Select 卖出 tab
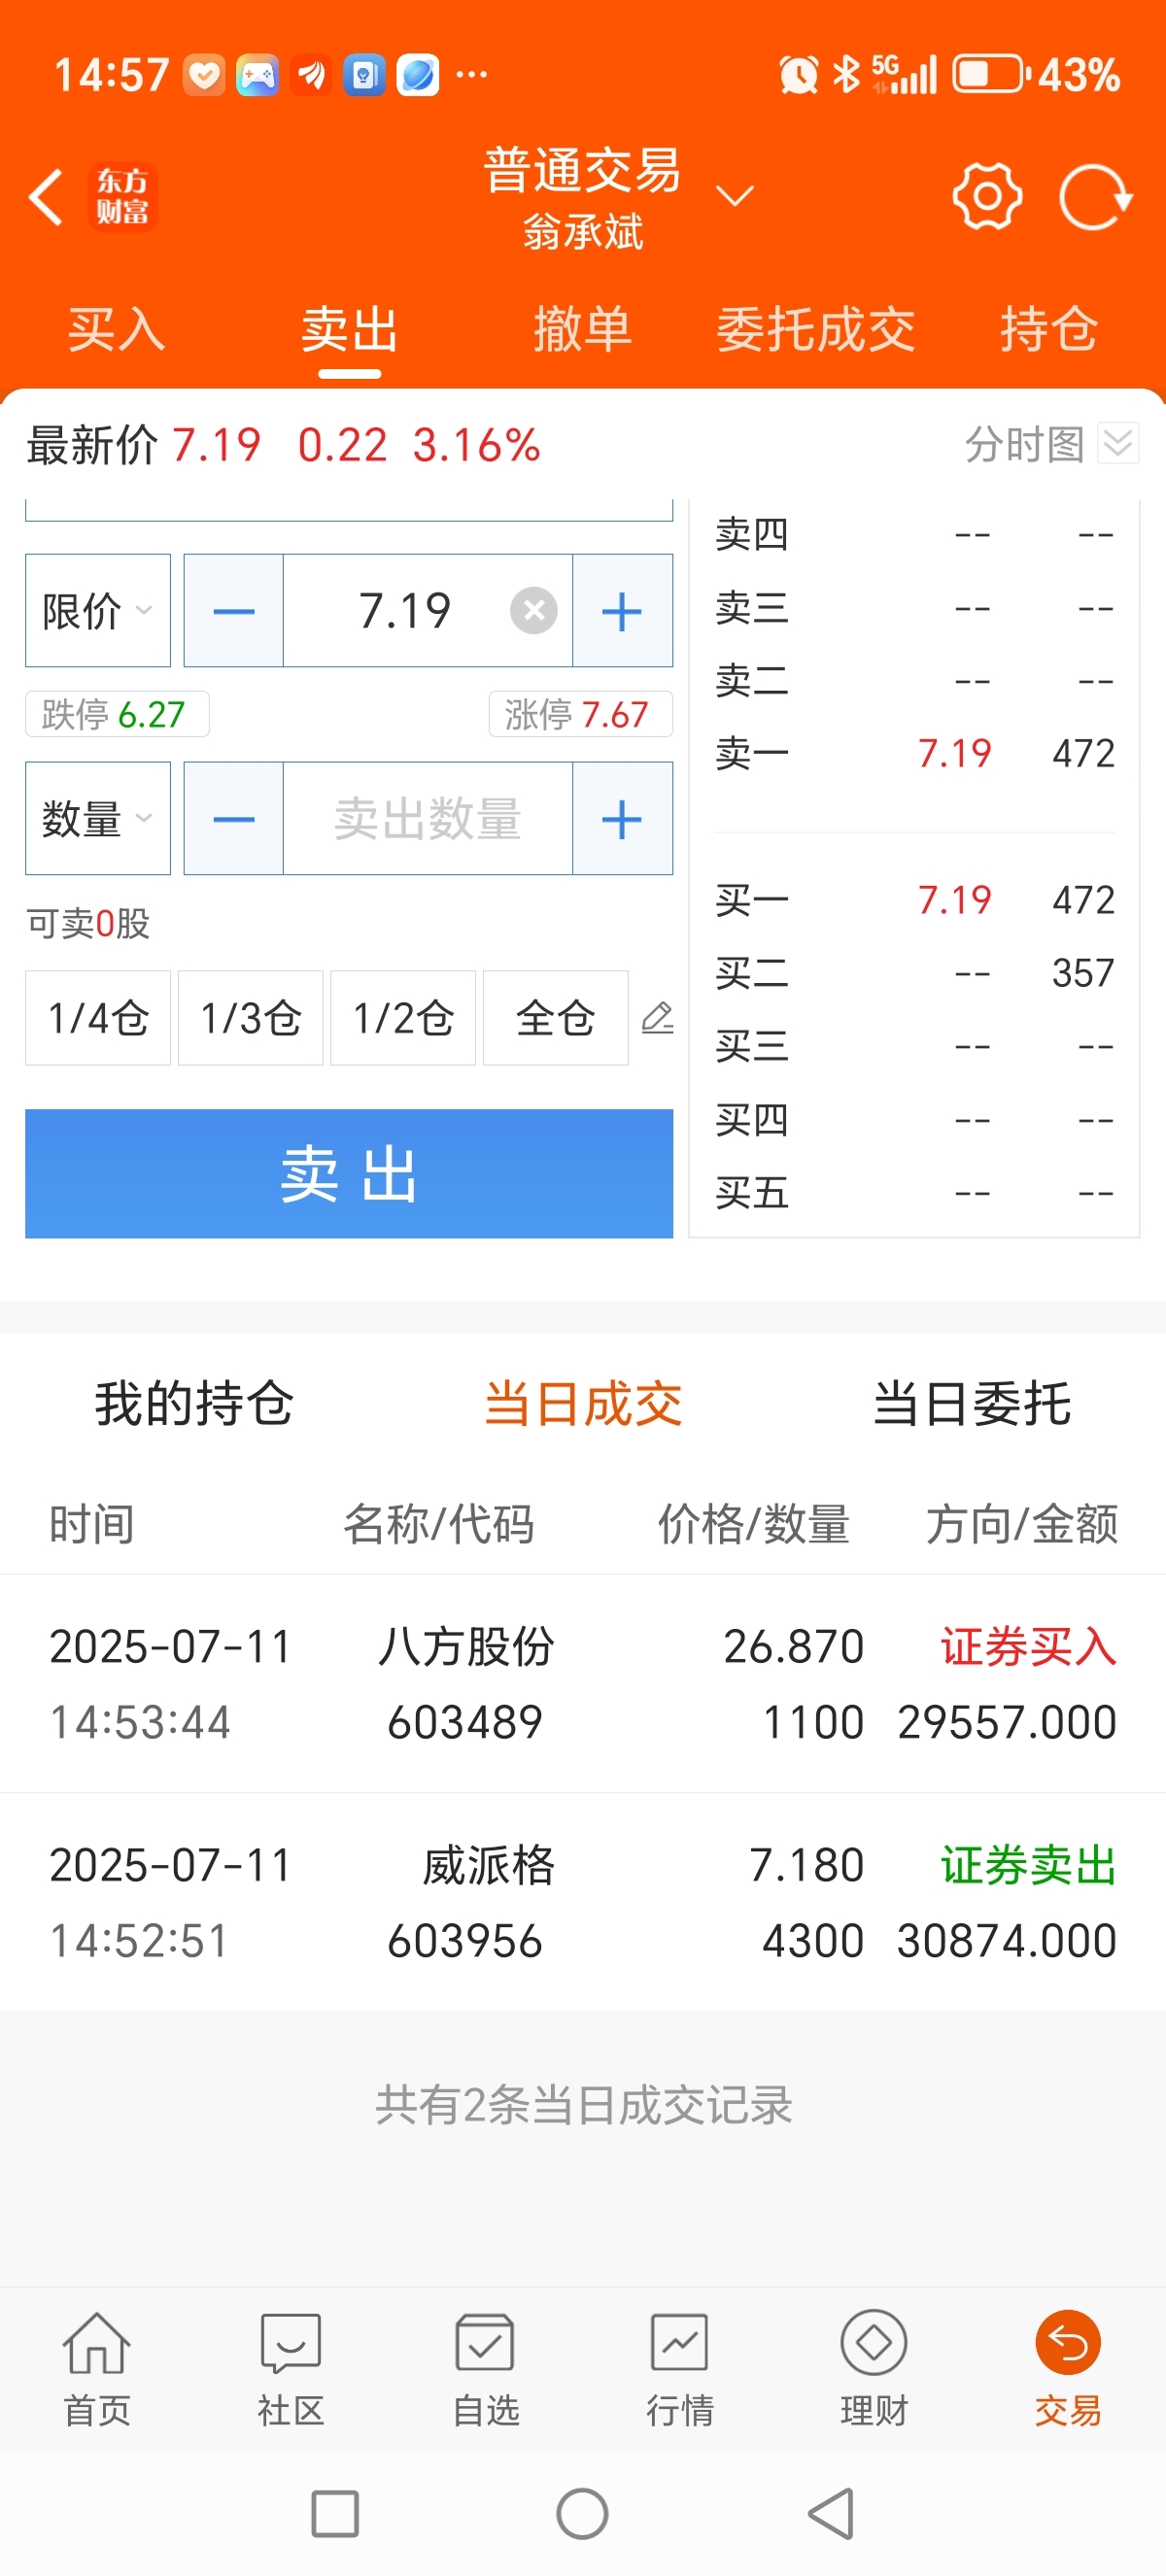 coord(350,329)
